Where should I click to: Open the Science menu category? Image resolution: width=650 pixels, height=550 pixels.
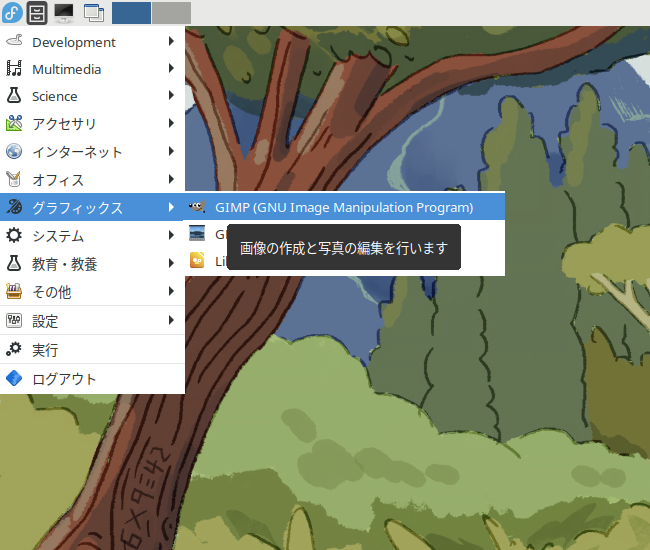[92, 96]
